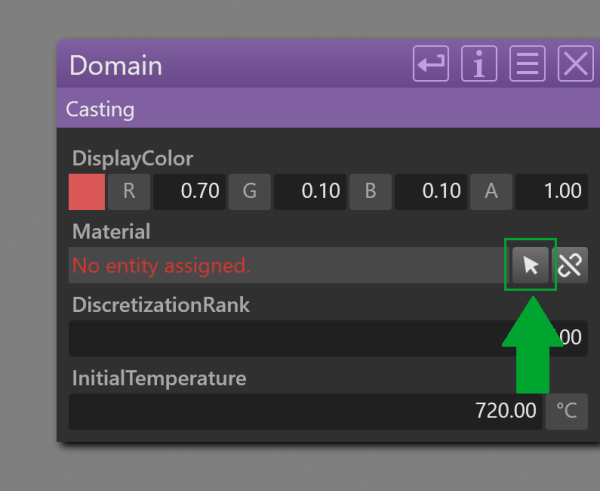Click the B channel label button
Image resolution: width=600 pixels, height=491 pixels.
(370, 192)
